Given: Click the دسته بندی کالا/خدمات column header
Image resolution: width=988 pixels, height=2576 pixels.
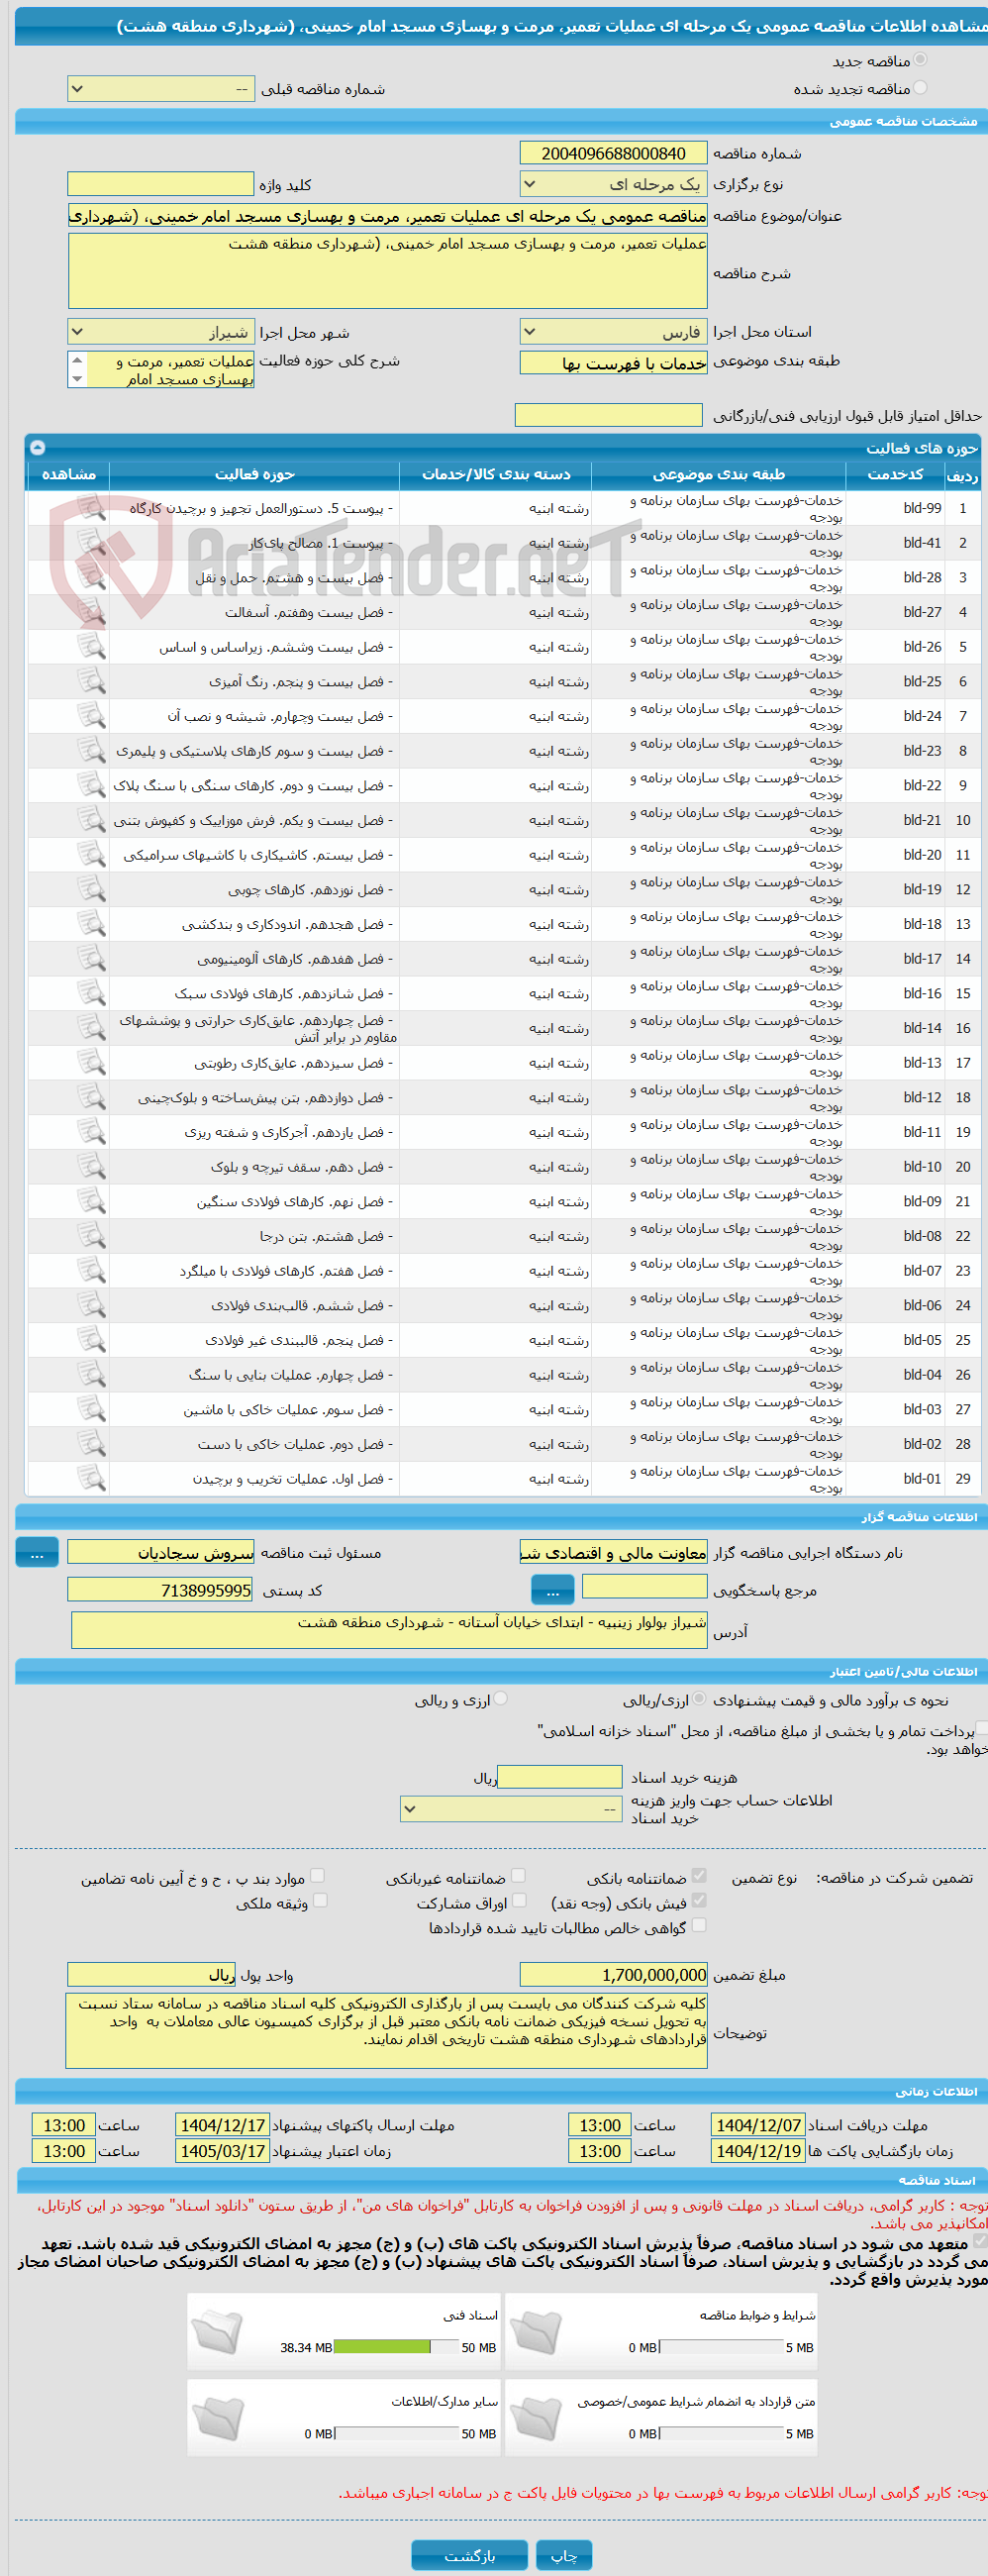Looking at the screenshot, I should tap(496, 474).
